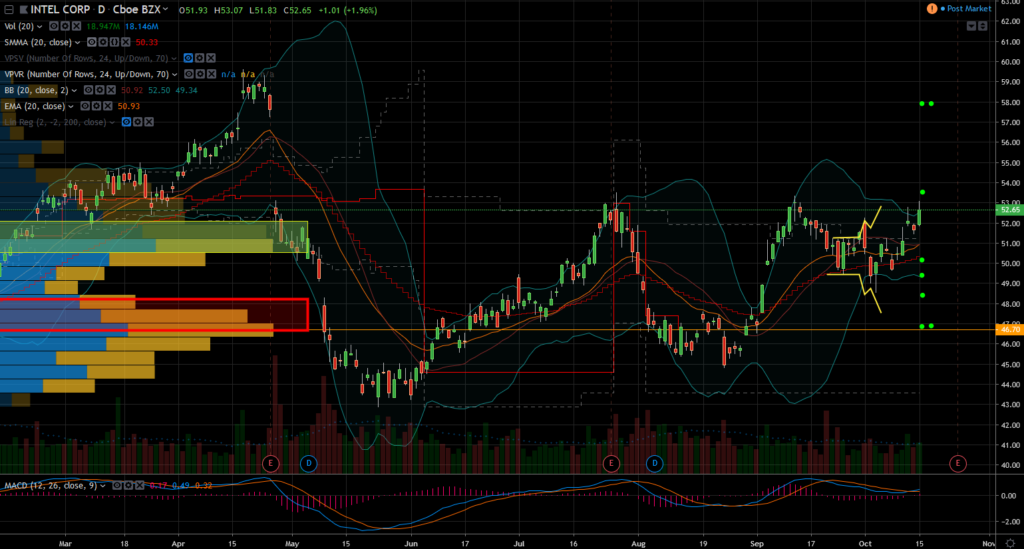Image resolution: width=1024 pixels, height=549 pixels.
Task: Toggle VPVR visibility eye
Action: pyautogui.click(x=189, y=74)
